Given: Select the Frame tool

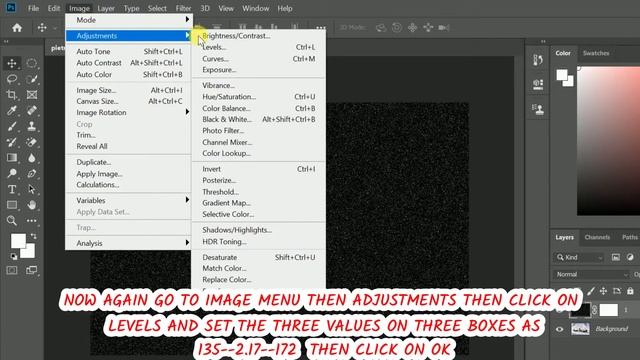Looking at the screenshot, I should [32, 95].
